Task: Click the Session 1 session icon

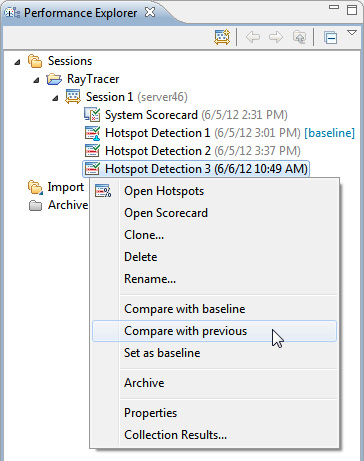Action: click(73, 97)
